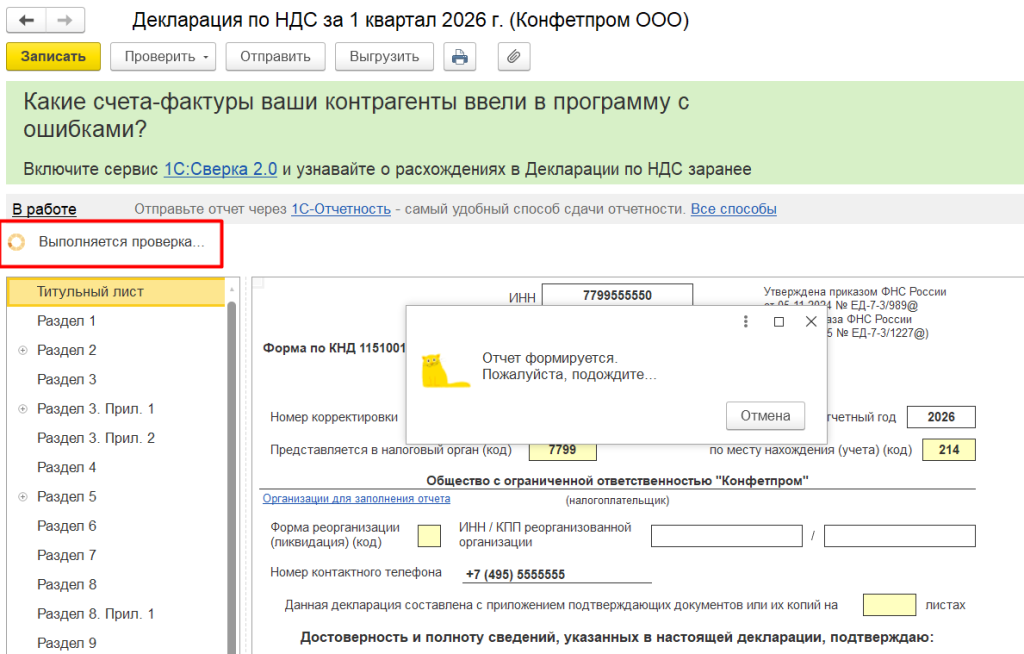The height and width of the screenshot is (654, 1024).
Task: Expand the Раздел 3. Прил. 1 node
Action: [x=22, y=409]
